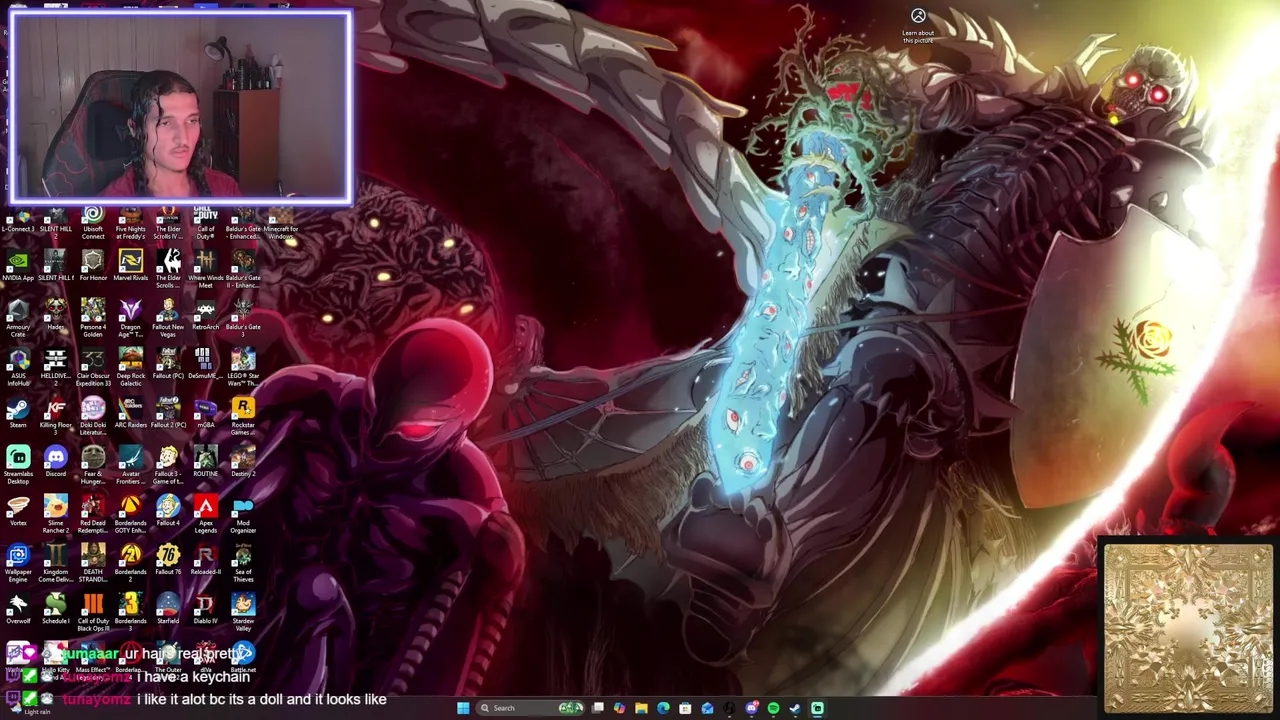Viewport: 1280px width, 720px height.
Task: Open the Overwolf desktop shortcut
Action: tap(18, 609)
